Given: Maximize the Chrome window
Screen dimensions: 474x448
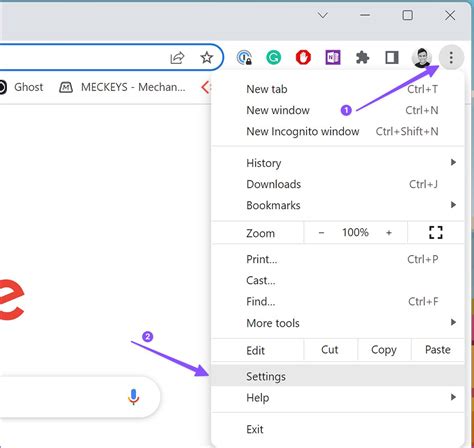Looking at the screenshot, I should [408, 15].
